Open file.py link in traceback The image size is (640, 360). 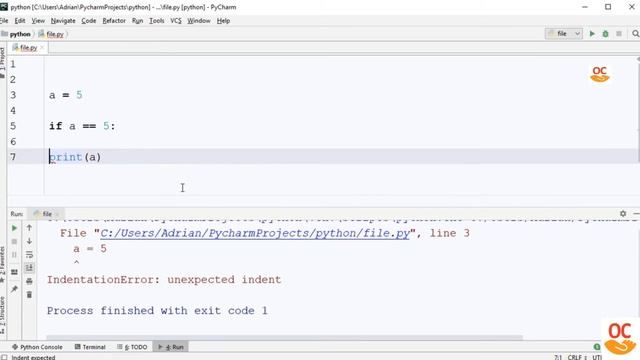tap(255, 233)
